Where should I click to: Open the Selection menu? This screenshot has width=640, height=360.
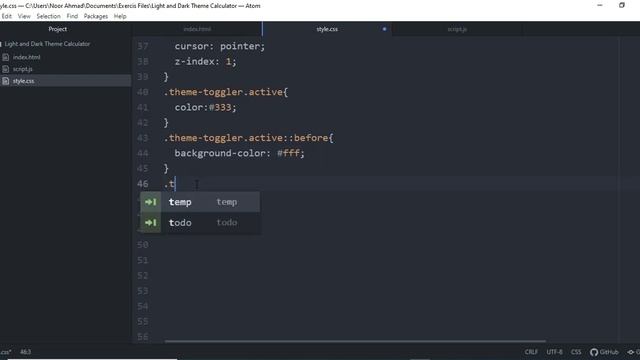(49, 16)
